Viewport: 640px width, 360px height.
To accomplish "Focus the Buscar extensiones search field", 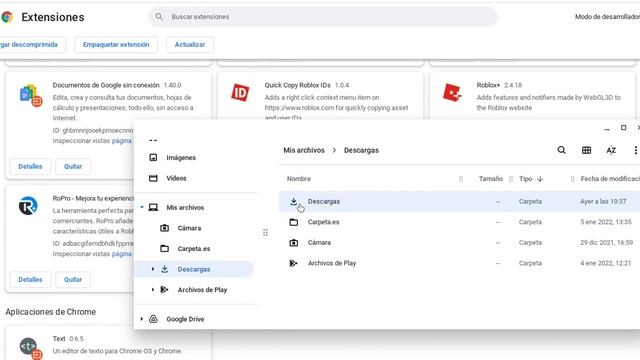I will pyautogui.click(x=323, y=17).
